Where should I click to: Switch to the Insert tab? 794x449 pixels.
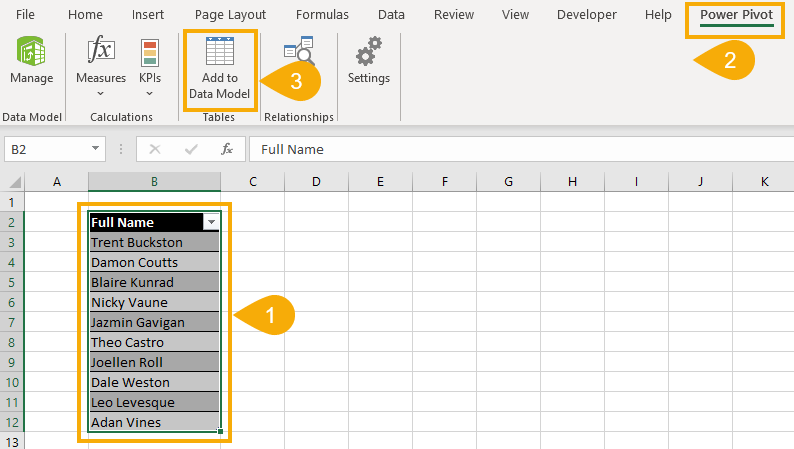[x=148, y=15]
